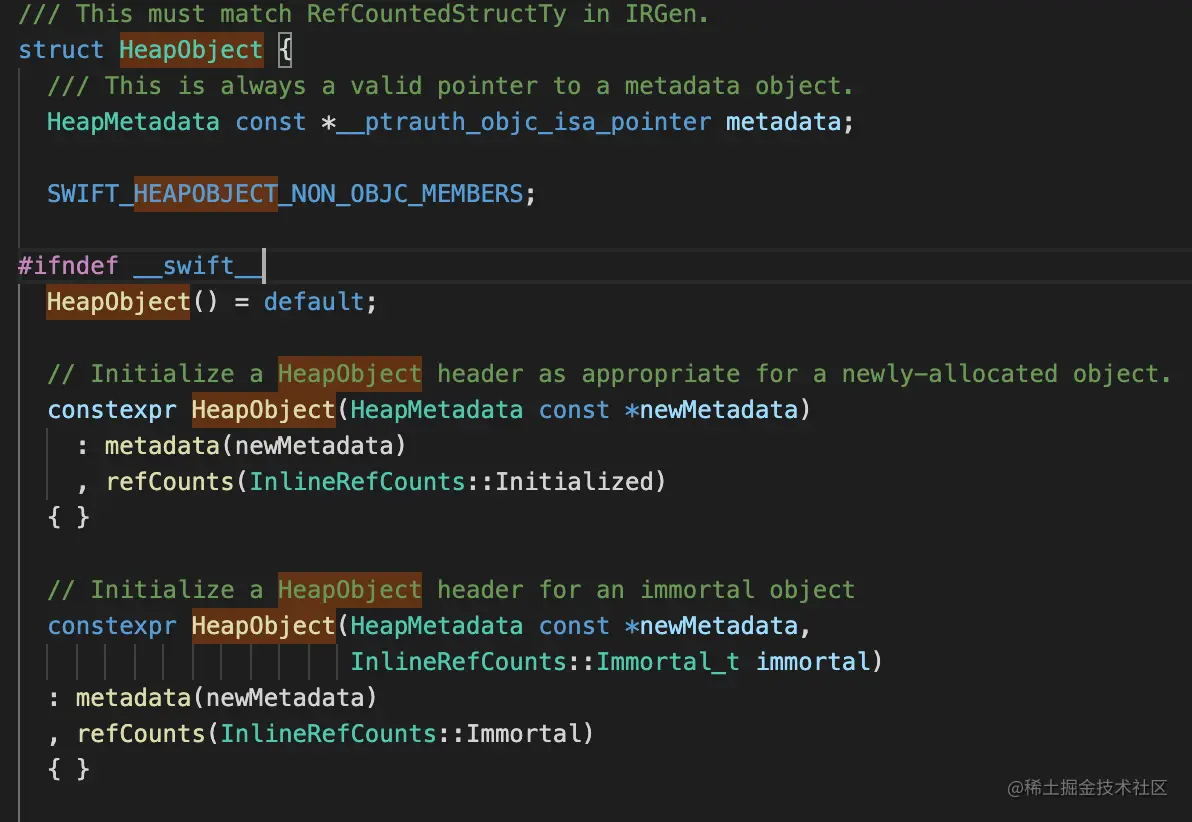
Task: Click newMetadata parameter in single-parameter constructor
Action: click(718, 410)
